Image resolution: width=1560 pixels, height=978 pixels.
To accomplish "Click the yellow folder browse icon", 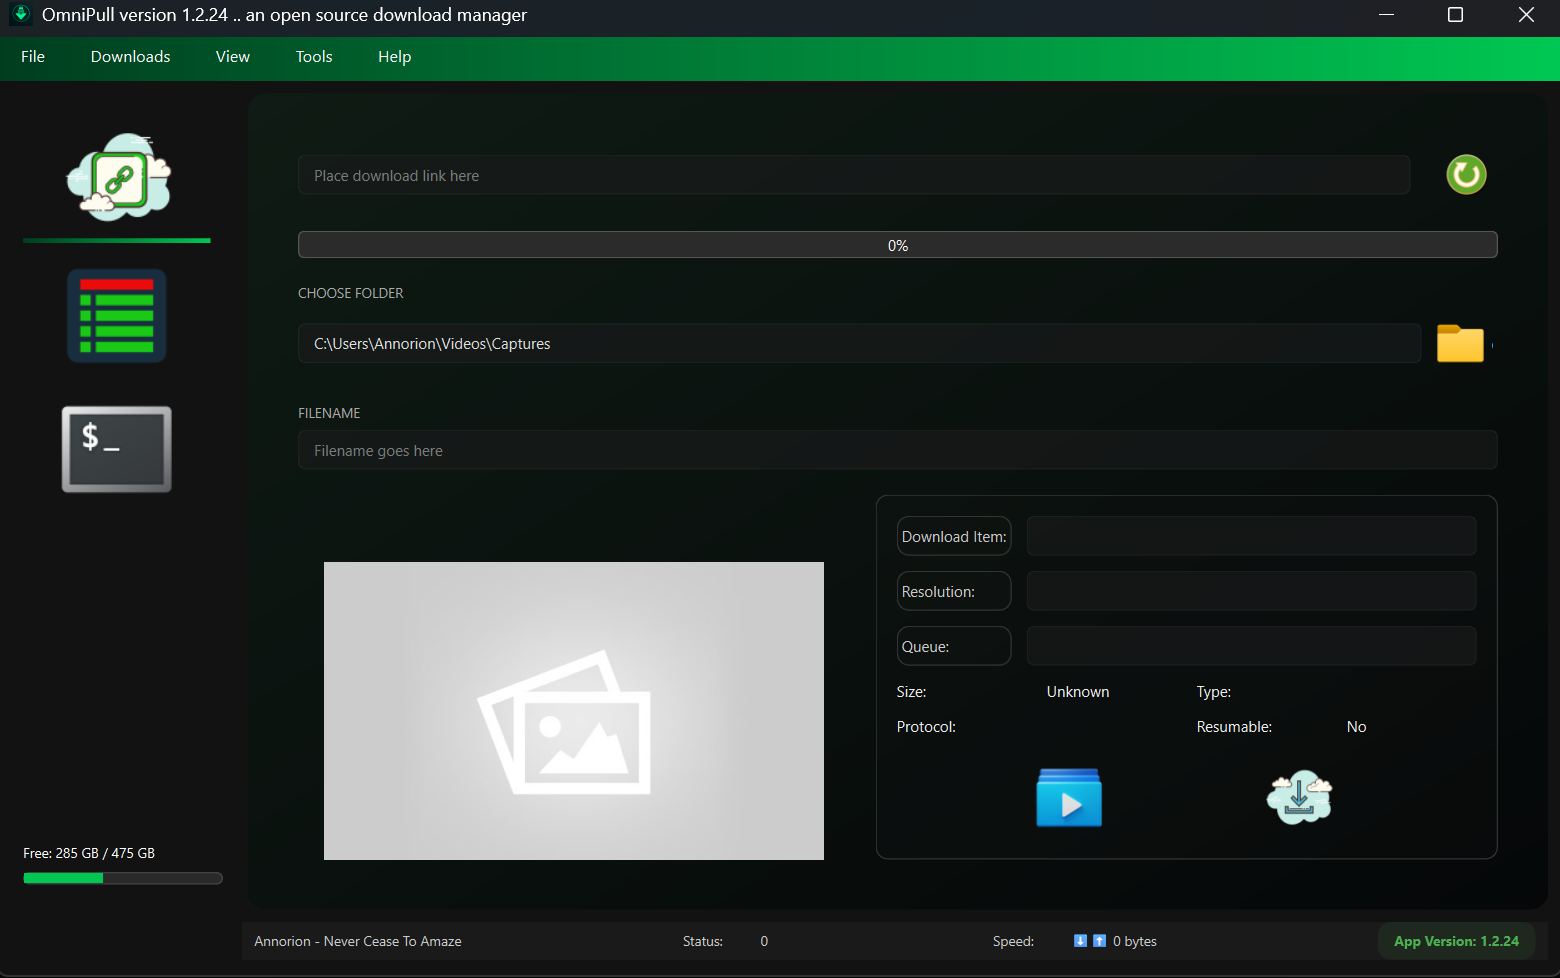I will (x=1460, y=343).
